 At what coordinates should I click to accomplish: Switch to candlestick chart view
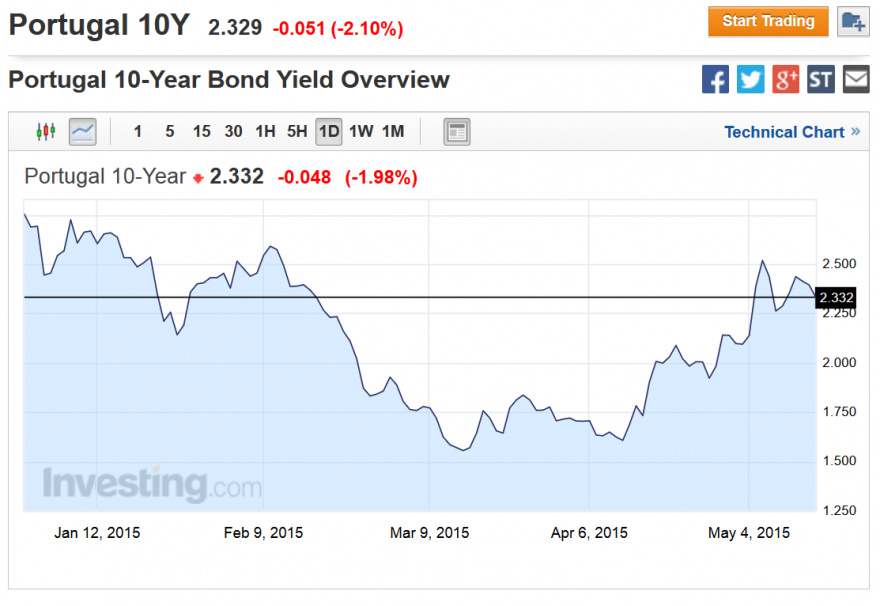(45, 131)
